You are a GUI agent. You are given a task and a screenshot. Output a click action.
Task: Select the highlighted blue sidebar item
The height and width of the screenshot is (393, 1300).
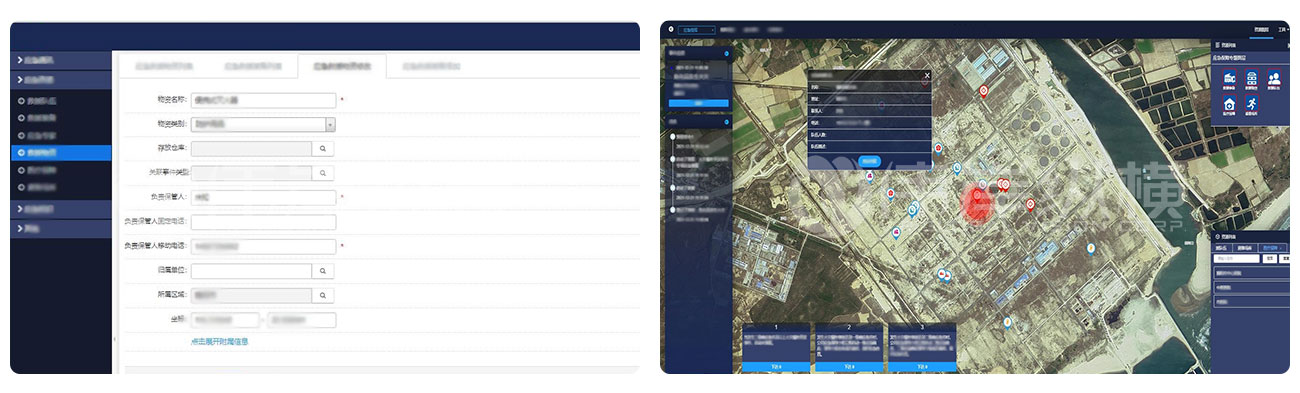coord(61,153)
